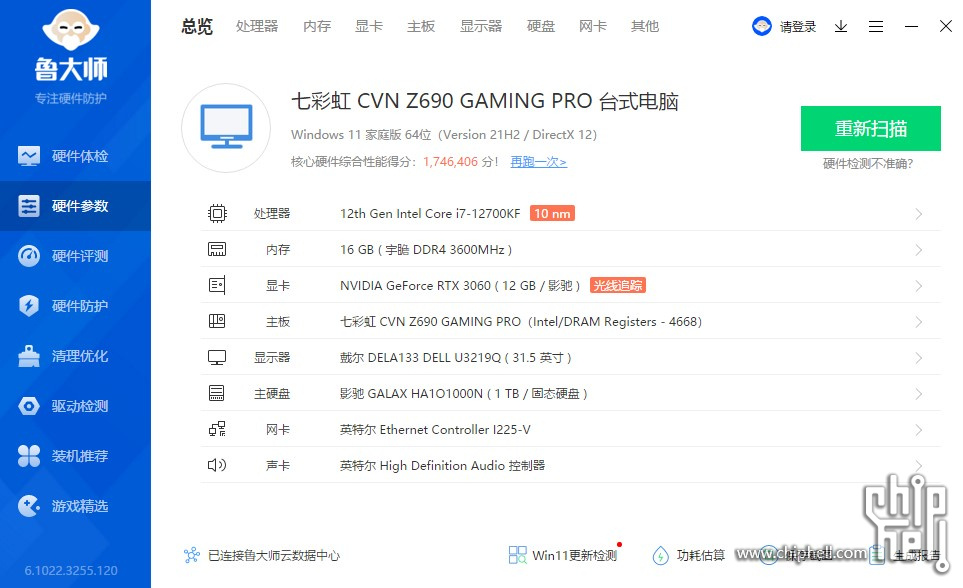Open 装机推荐 in the sidebar
Image resolution: width=963 pixels, height=588 pixels.
click(x=75, y=455)
